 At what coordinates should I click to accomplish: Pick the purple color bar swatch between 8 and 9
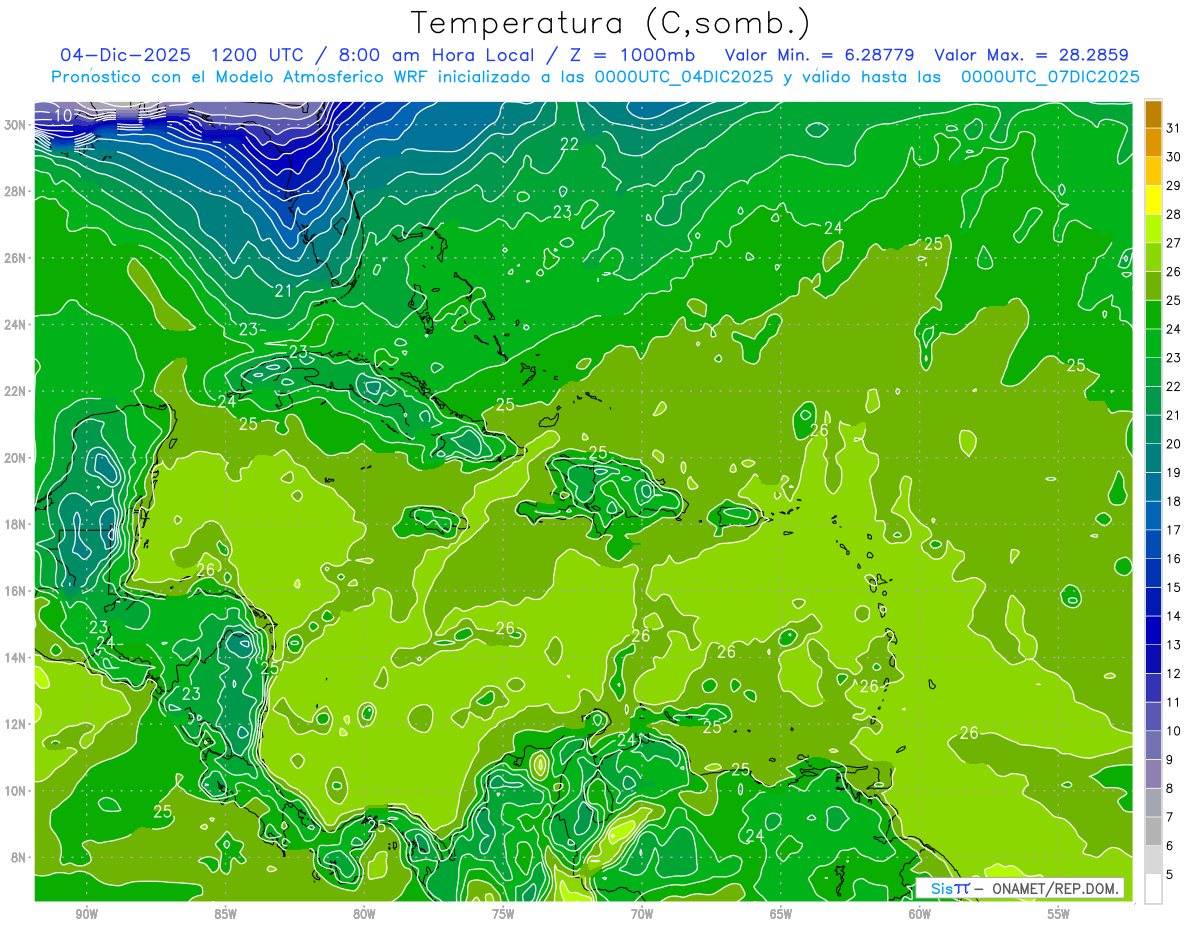[1153, 774]
